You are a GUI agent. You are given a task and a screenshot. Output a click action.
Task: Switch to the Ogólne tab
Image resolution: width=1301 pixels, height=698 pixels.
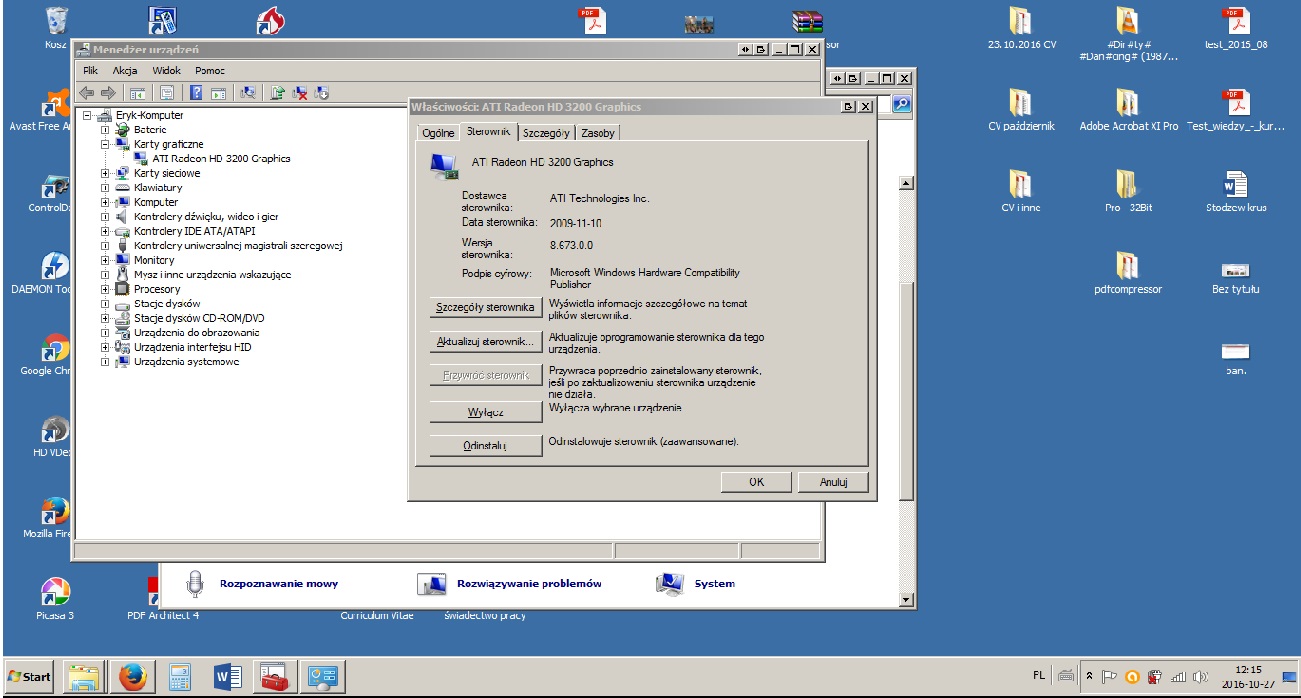(x=438, y=133)
